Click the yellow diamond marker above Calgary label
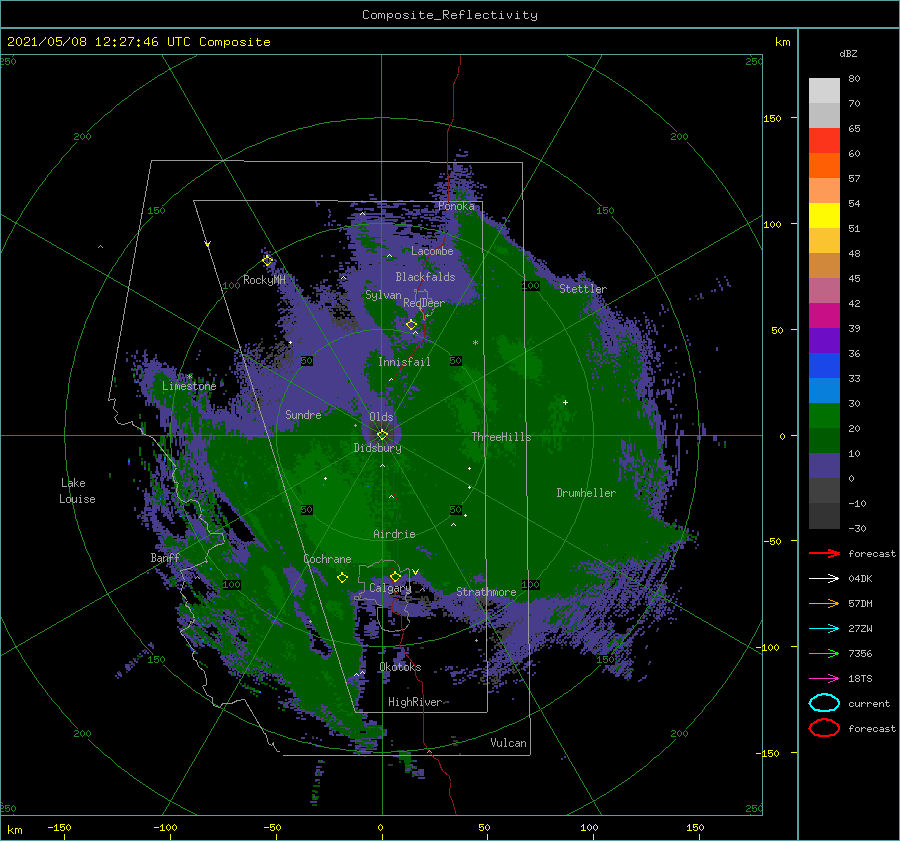The width and height of the screenshot is (900, 841). click(395, 576)
